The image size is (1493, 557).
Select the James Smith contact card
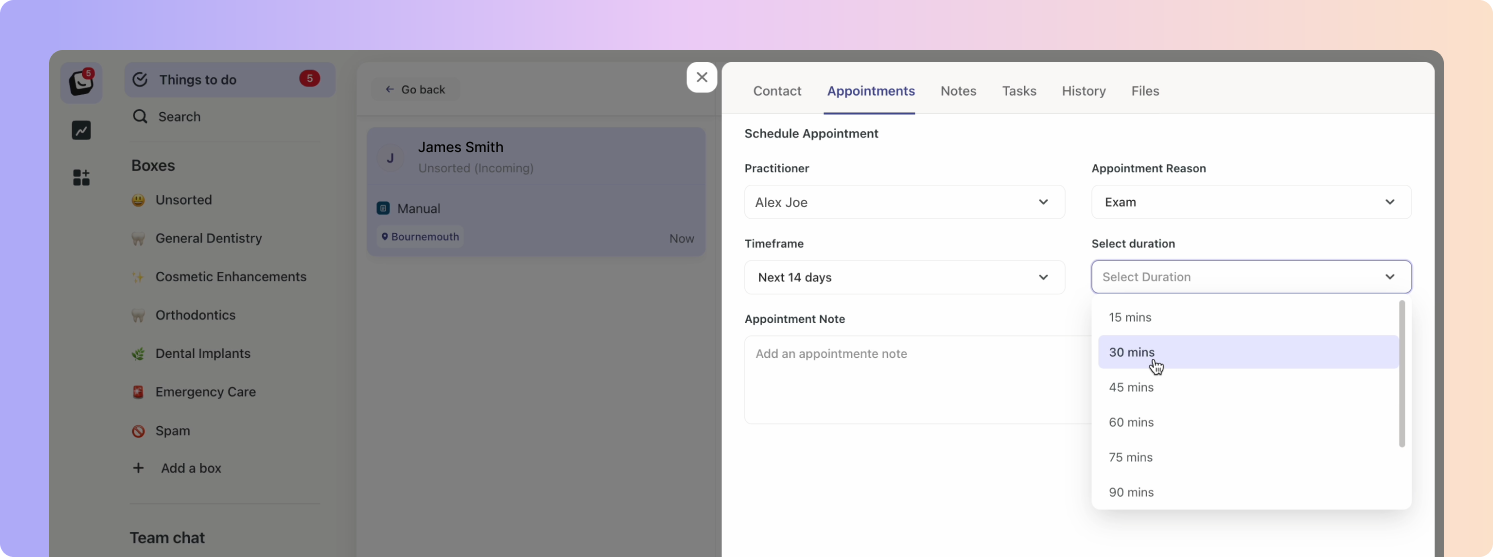[536, 191]
